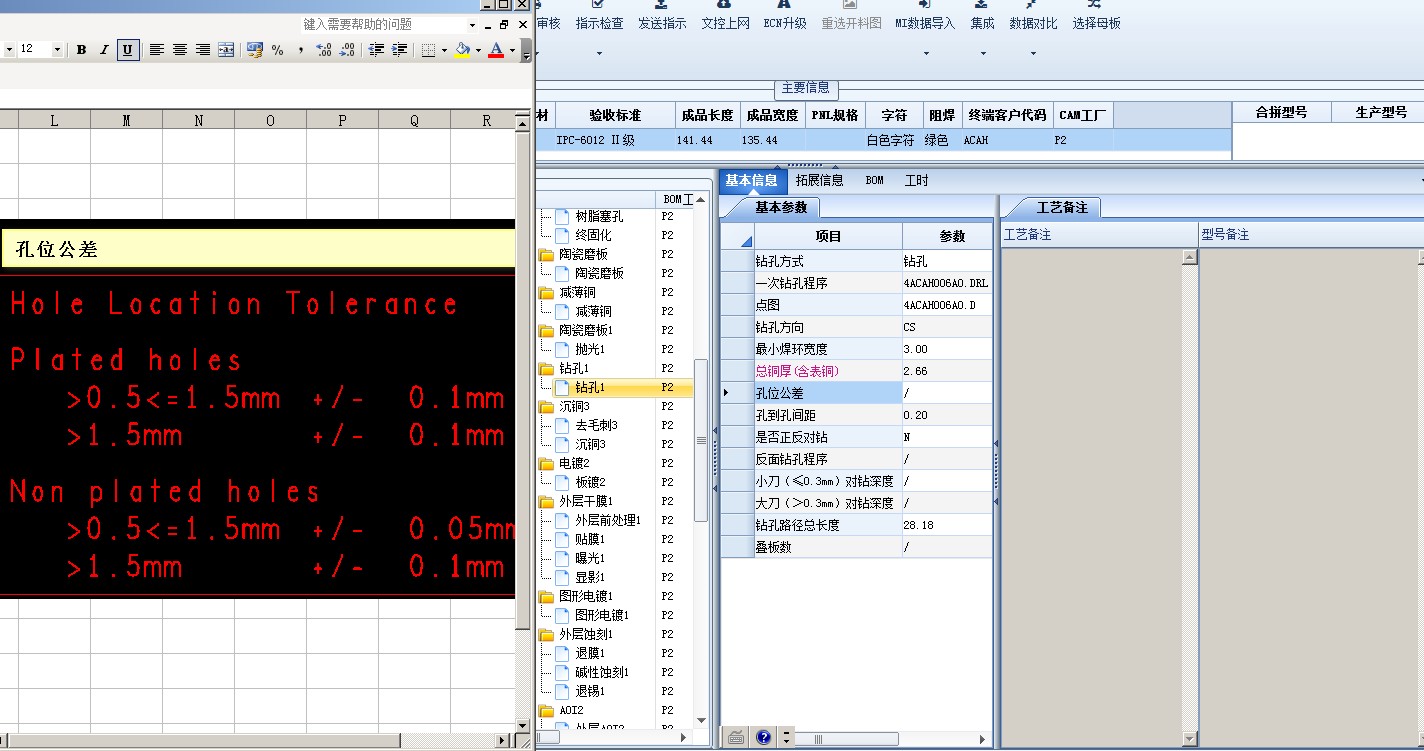Align cell text to the left
Viewport: 1424px width, 751px height.
[x=157, y=50]
